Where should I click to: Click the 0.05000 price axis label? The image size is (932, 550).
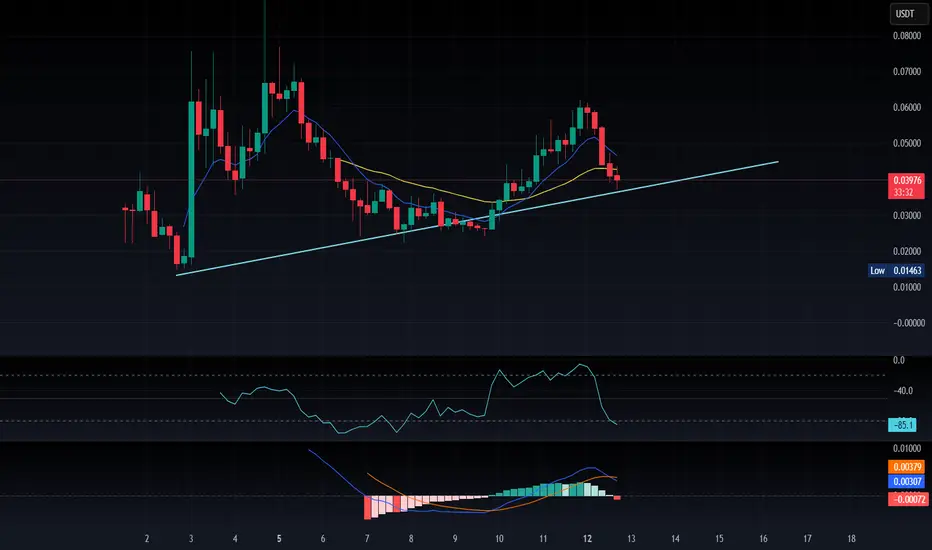pyautogui.click(x=906, y=143)
